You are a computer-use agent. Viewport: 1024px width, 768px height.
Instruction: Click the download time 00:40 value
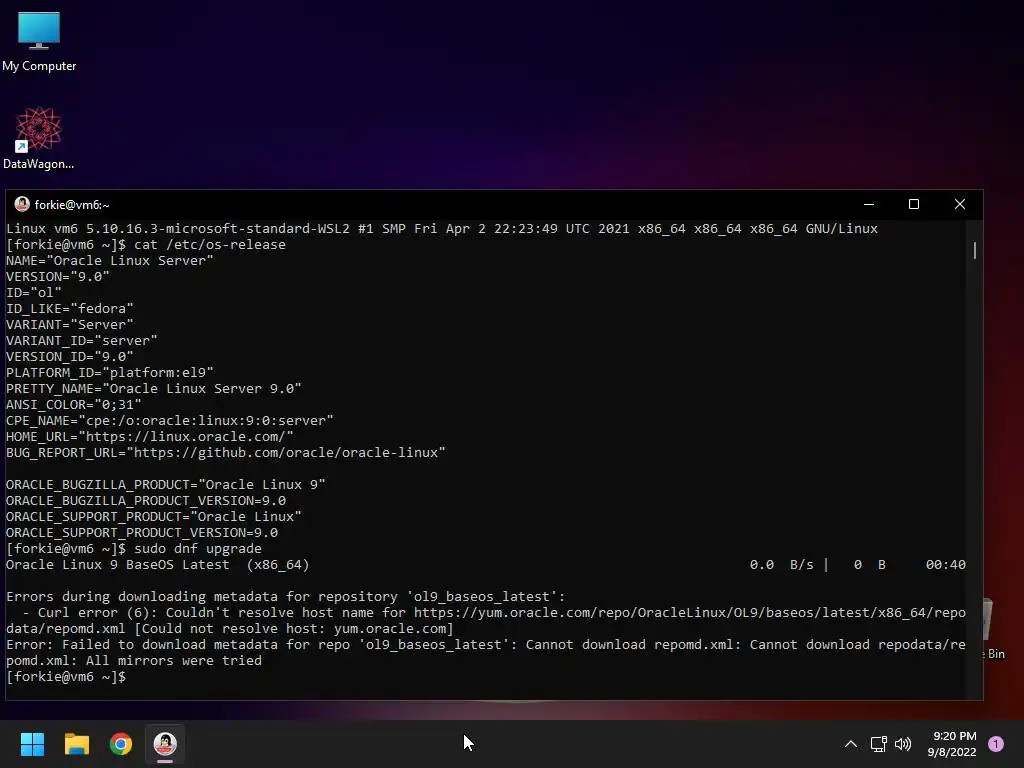945,565
